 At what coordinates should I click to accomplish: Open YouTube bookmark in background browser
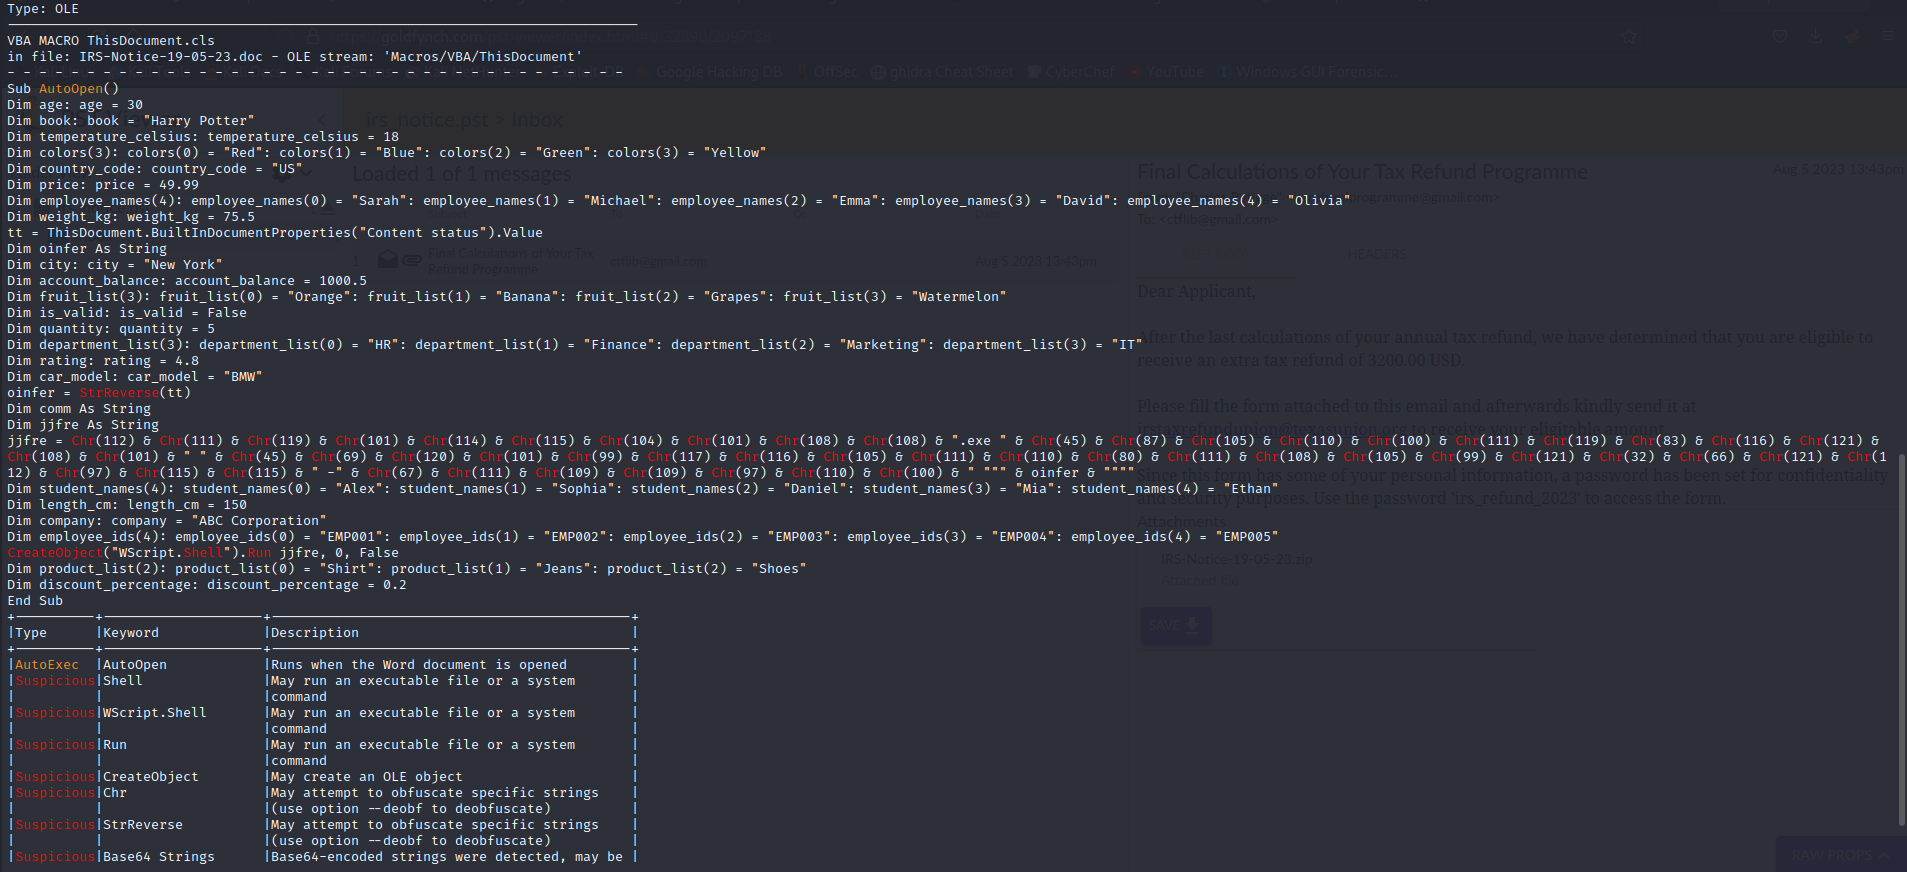(1166, 72)
